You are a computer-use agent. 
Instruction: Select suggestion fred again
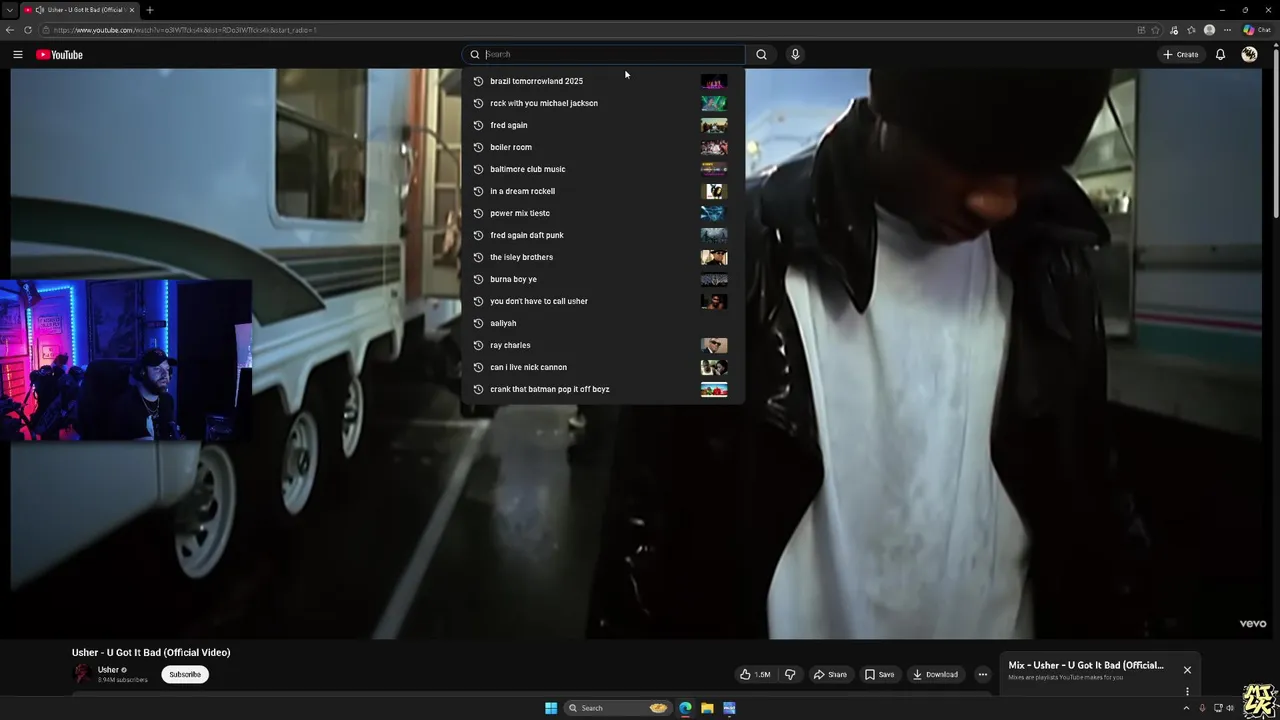pyautogui.click(x=603, y=125)
